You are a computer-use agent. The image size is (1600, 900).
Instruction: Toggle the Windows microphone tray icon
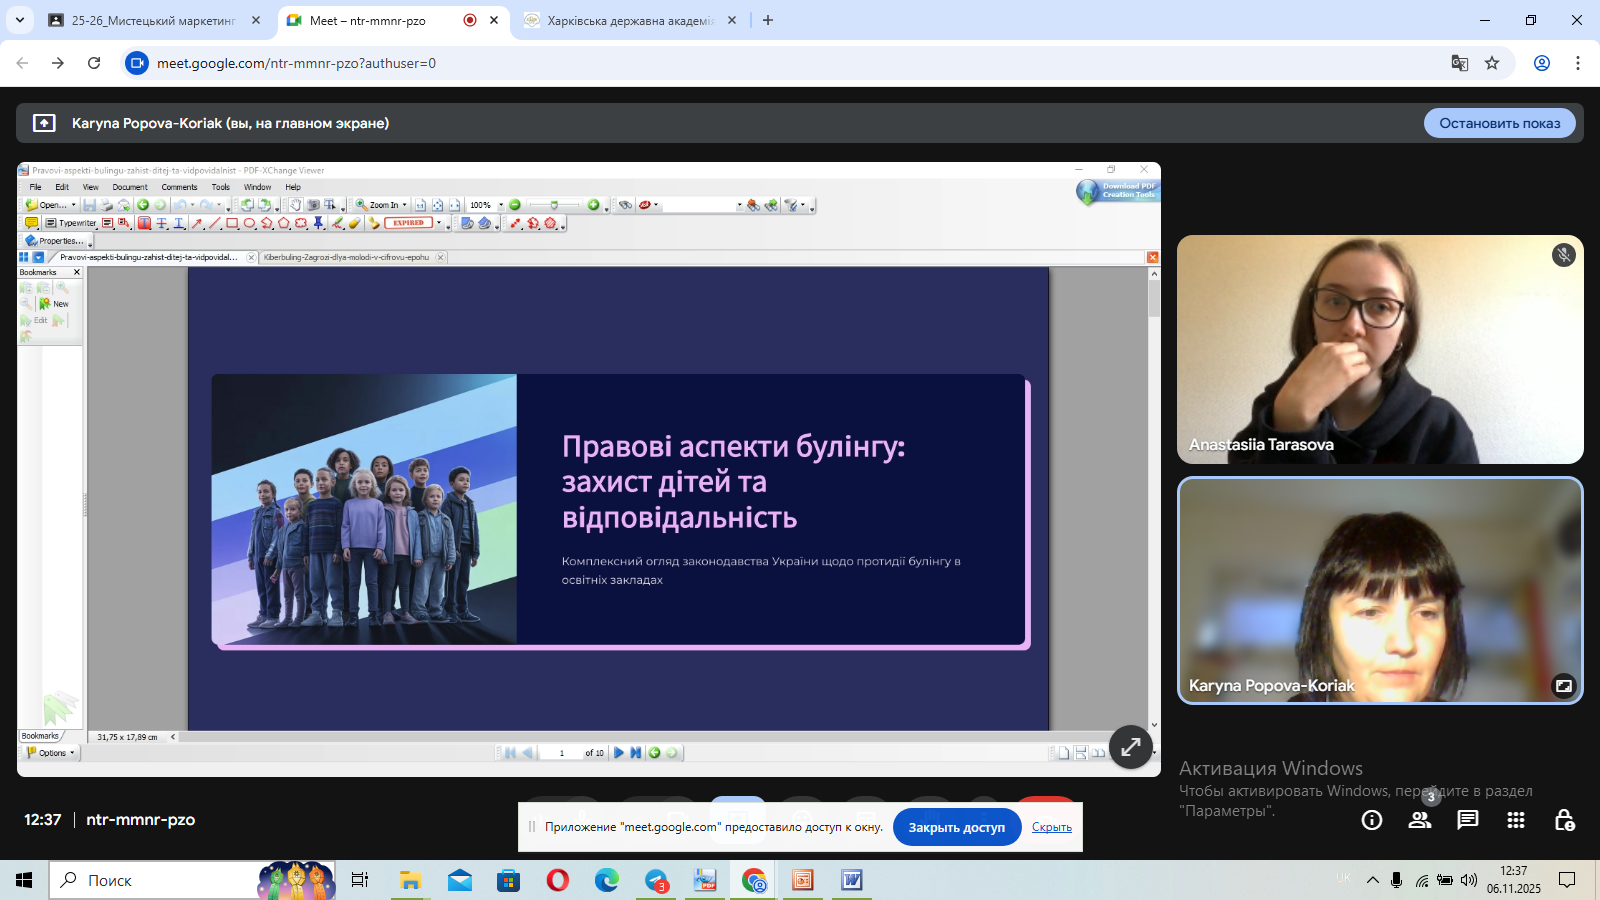point(1397,880)
